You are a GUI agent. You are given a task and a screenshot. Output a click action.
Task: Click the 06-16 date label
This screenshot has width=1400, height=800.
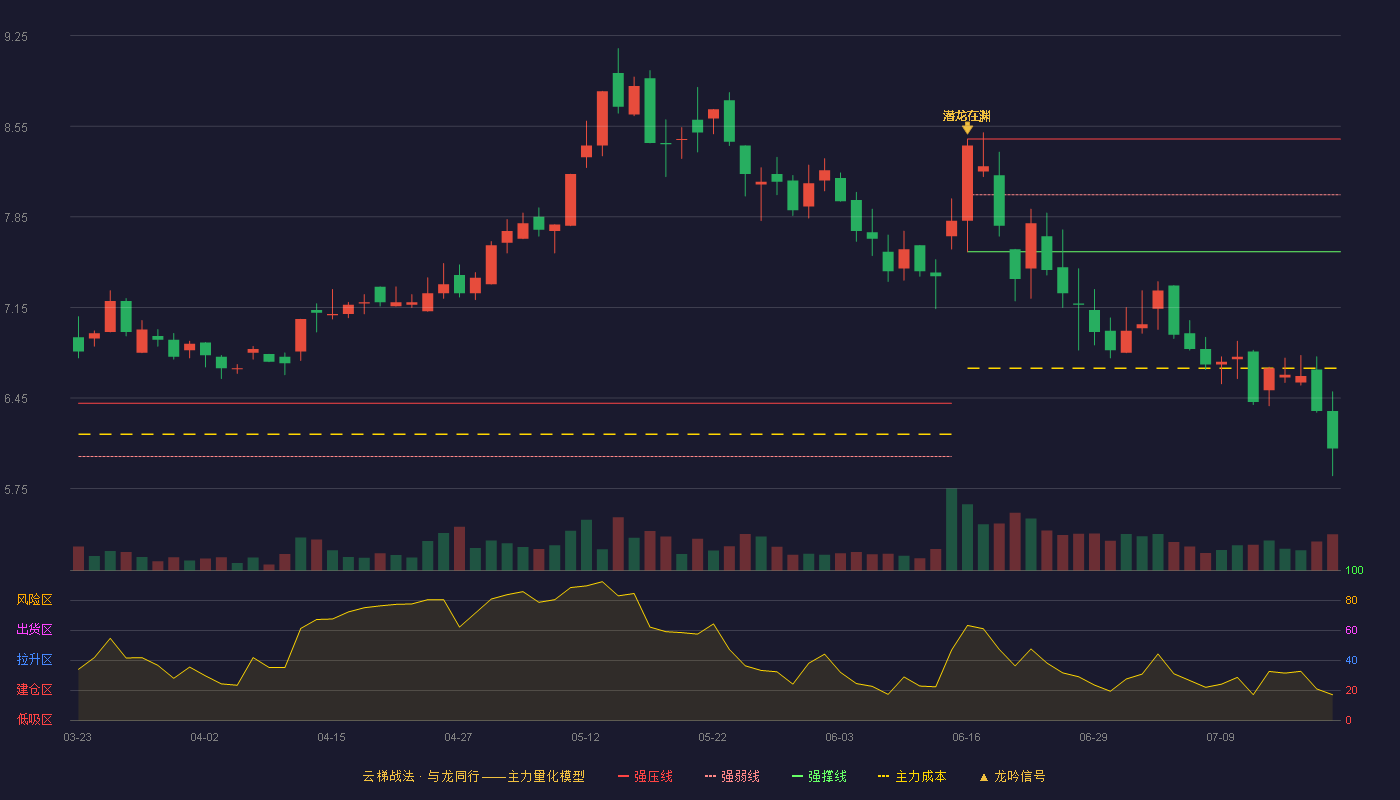point(967,737)
